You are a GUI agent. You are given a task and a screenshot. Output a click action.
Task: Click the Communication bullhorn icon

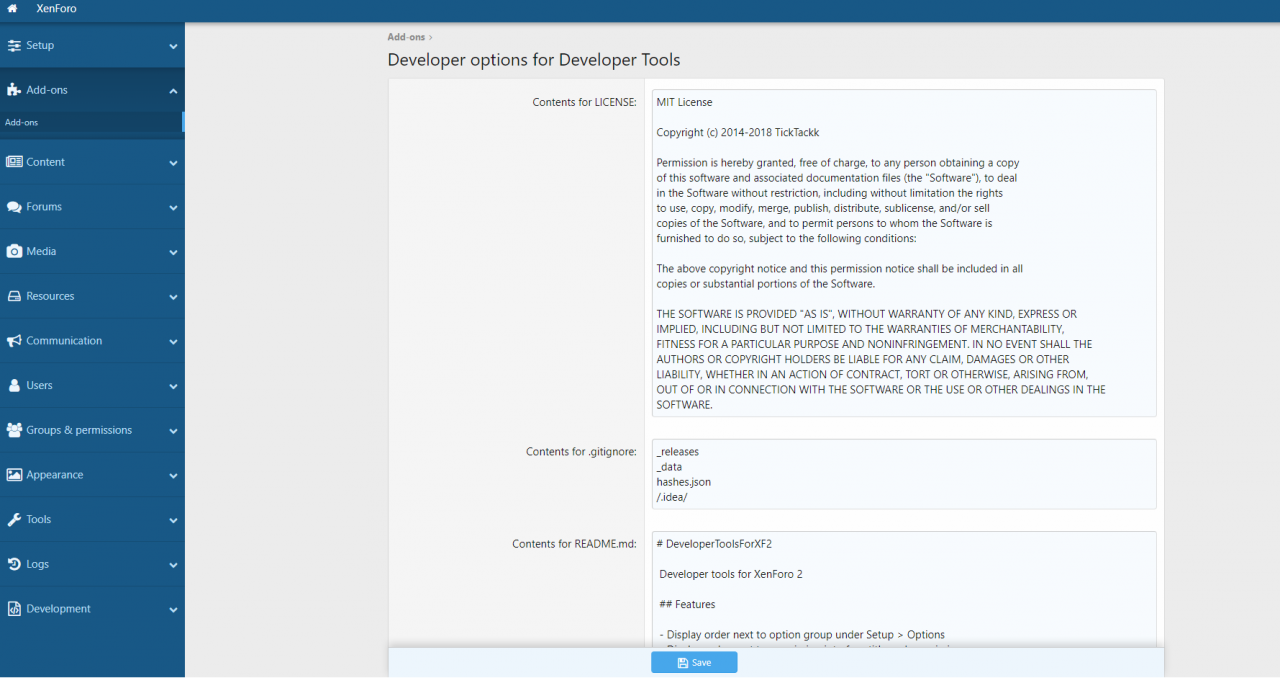[x=14, y=341]
